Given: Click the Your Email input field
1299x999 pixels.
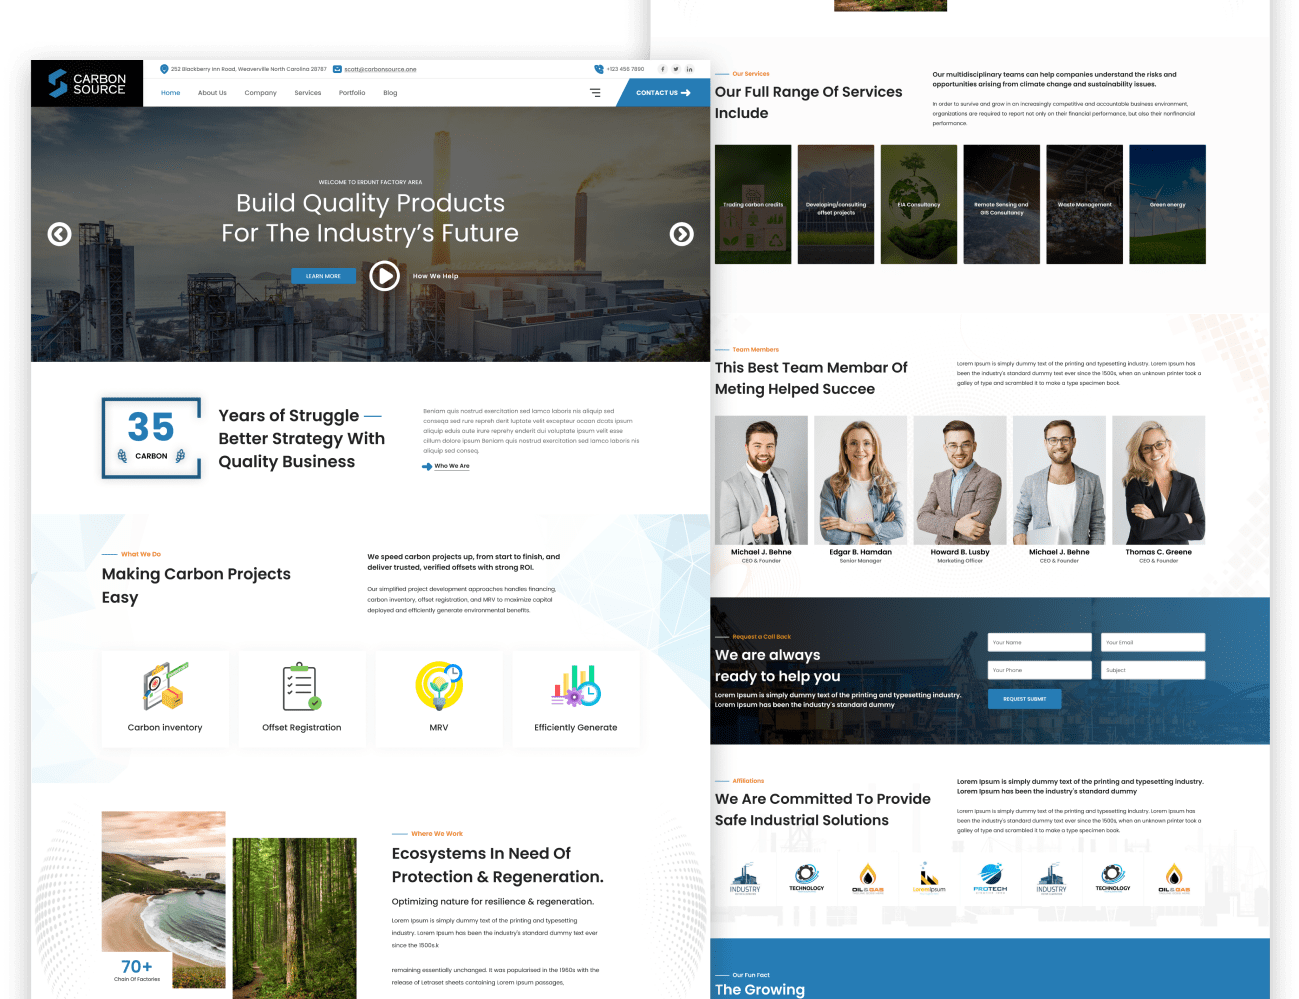Looking at the screenshot, I should 1154,643.
